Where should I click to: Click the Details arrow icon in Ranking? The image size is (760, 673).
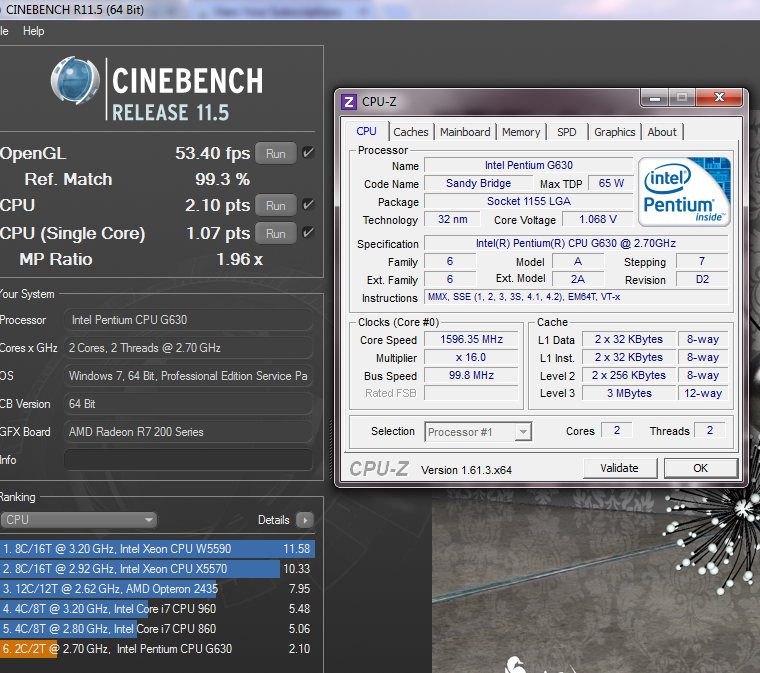coord(304,520)
